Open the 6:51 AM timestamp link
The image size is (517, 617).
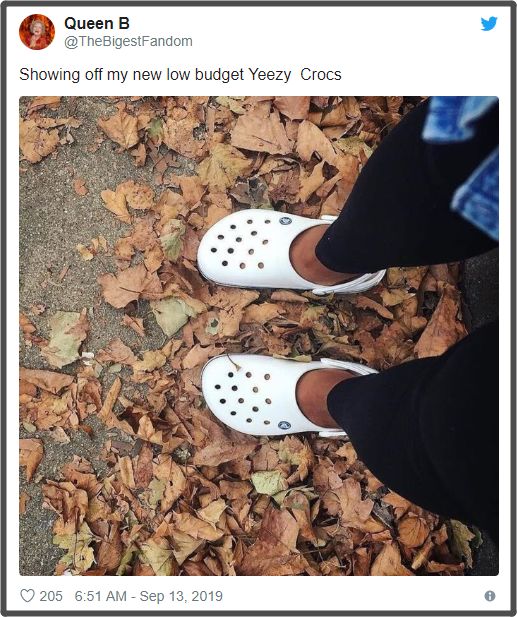(101, 596)
